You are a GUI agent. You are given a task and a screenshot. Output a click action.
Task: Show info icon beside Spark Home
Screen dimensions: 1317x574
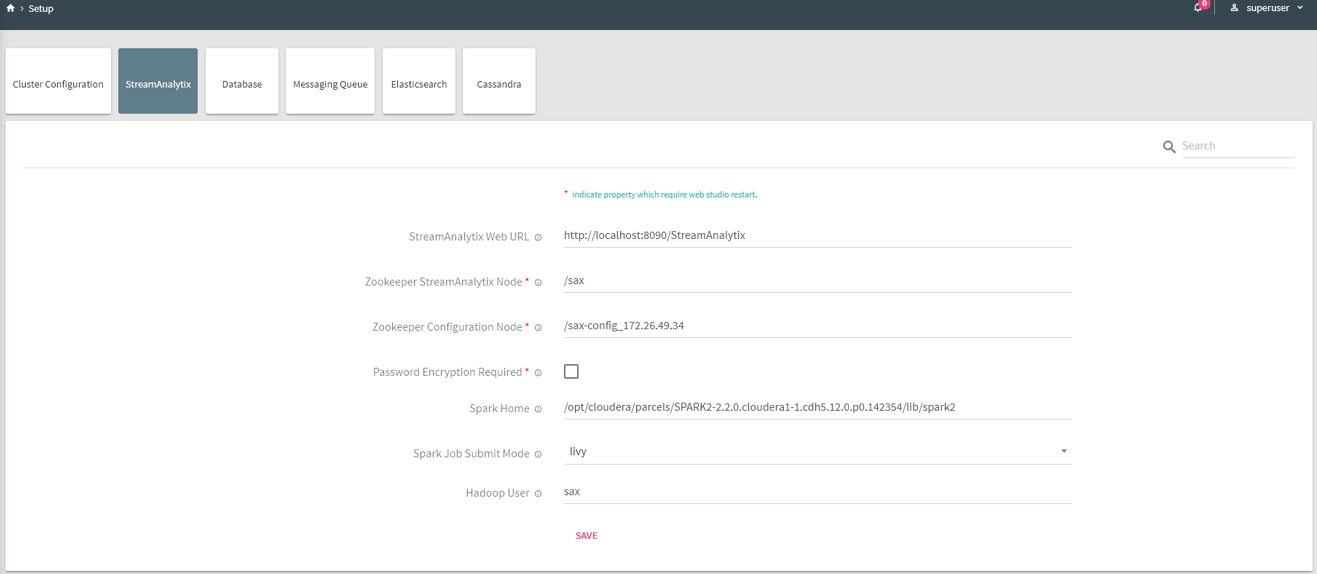[x=538, y=409]
